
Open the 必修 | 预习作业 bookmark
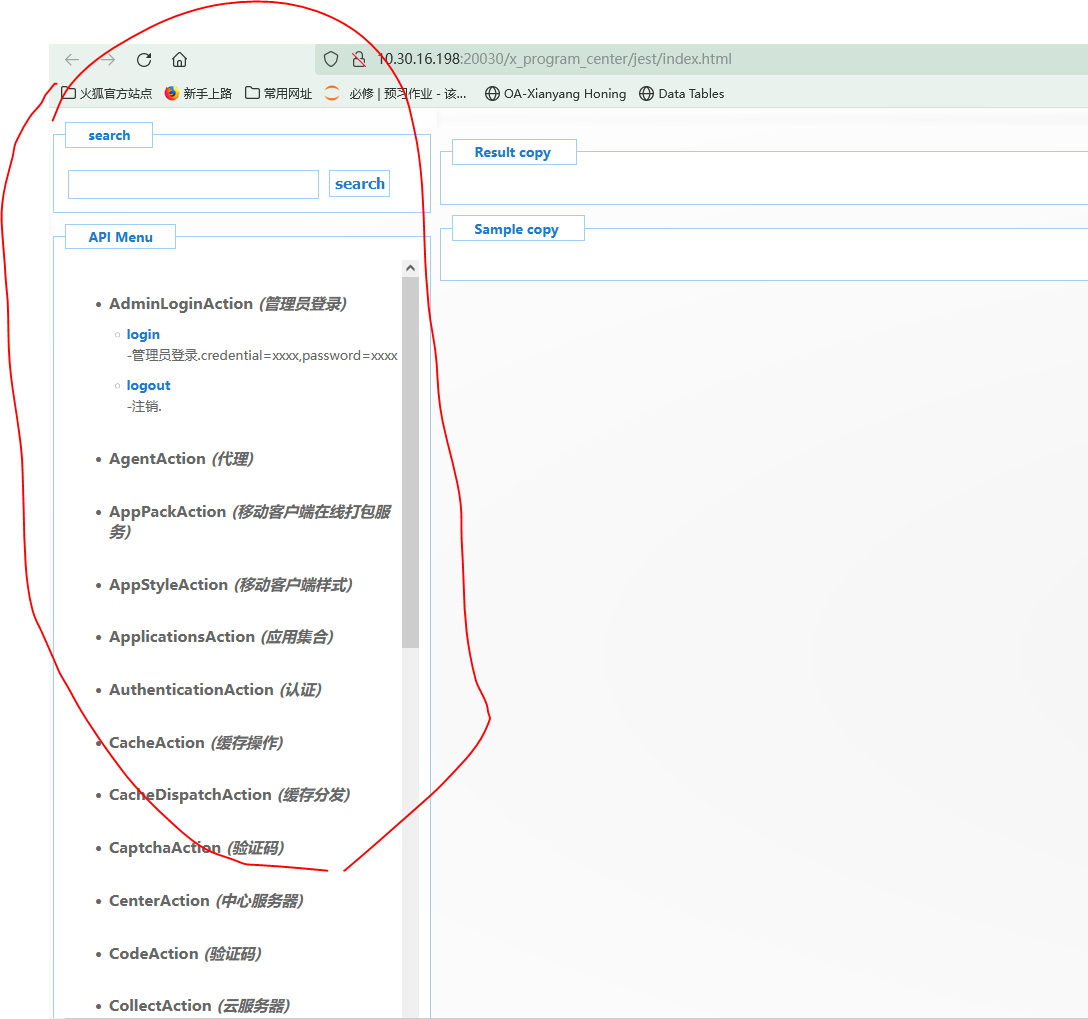[396, 94]
